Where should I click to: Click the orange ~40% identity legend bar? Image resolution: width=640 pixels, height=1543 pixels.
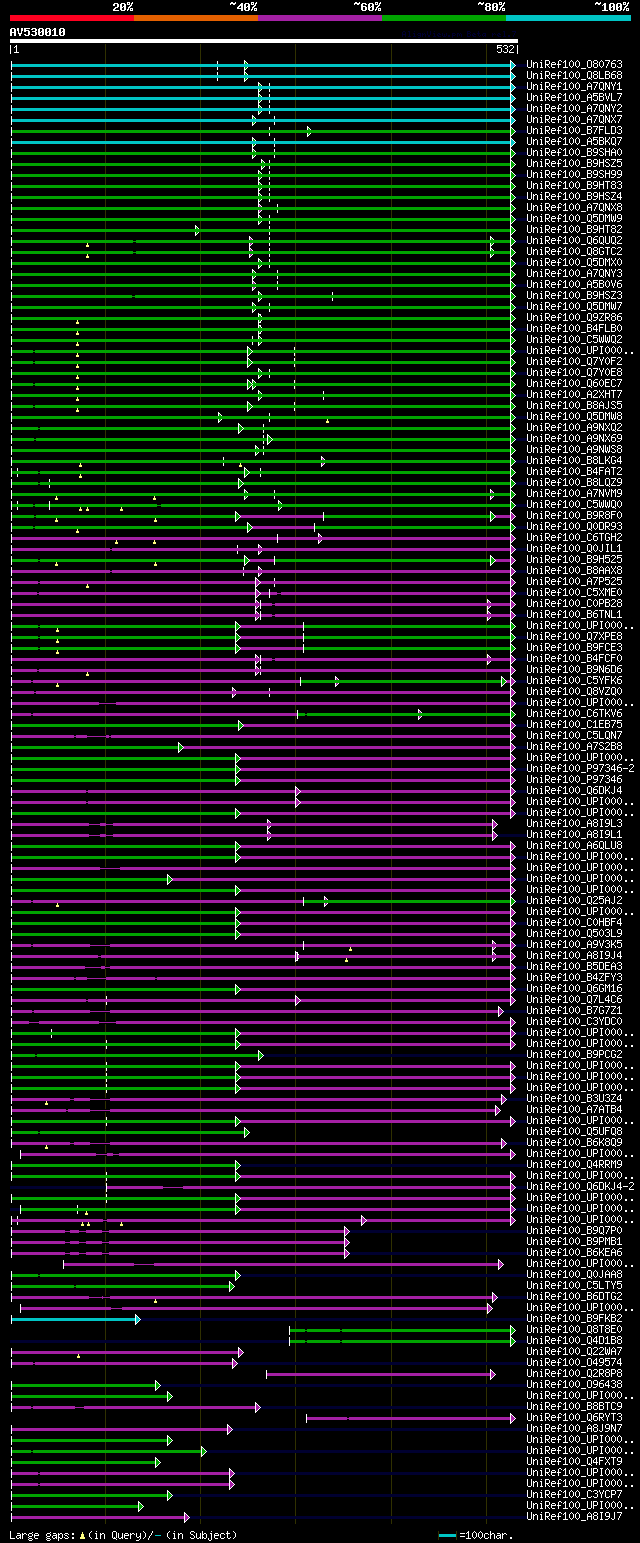(196, 18)
